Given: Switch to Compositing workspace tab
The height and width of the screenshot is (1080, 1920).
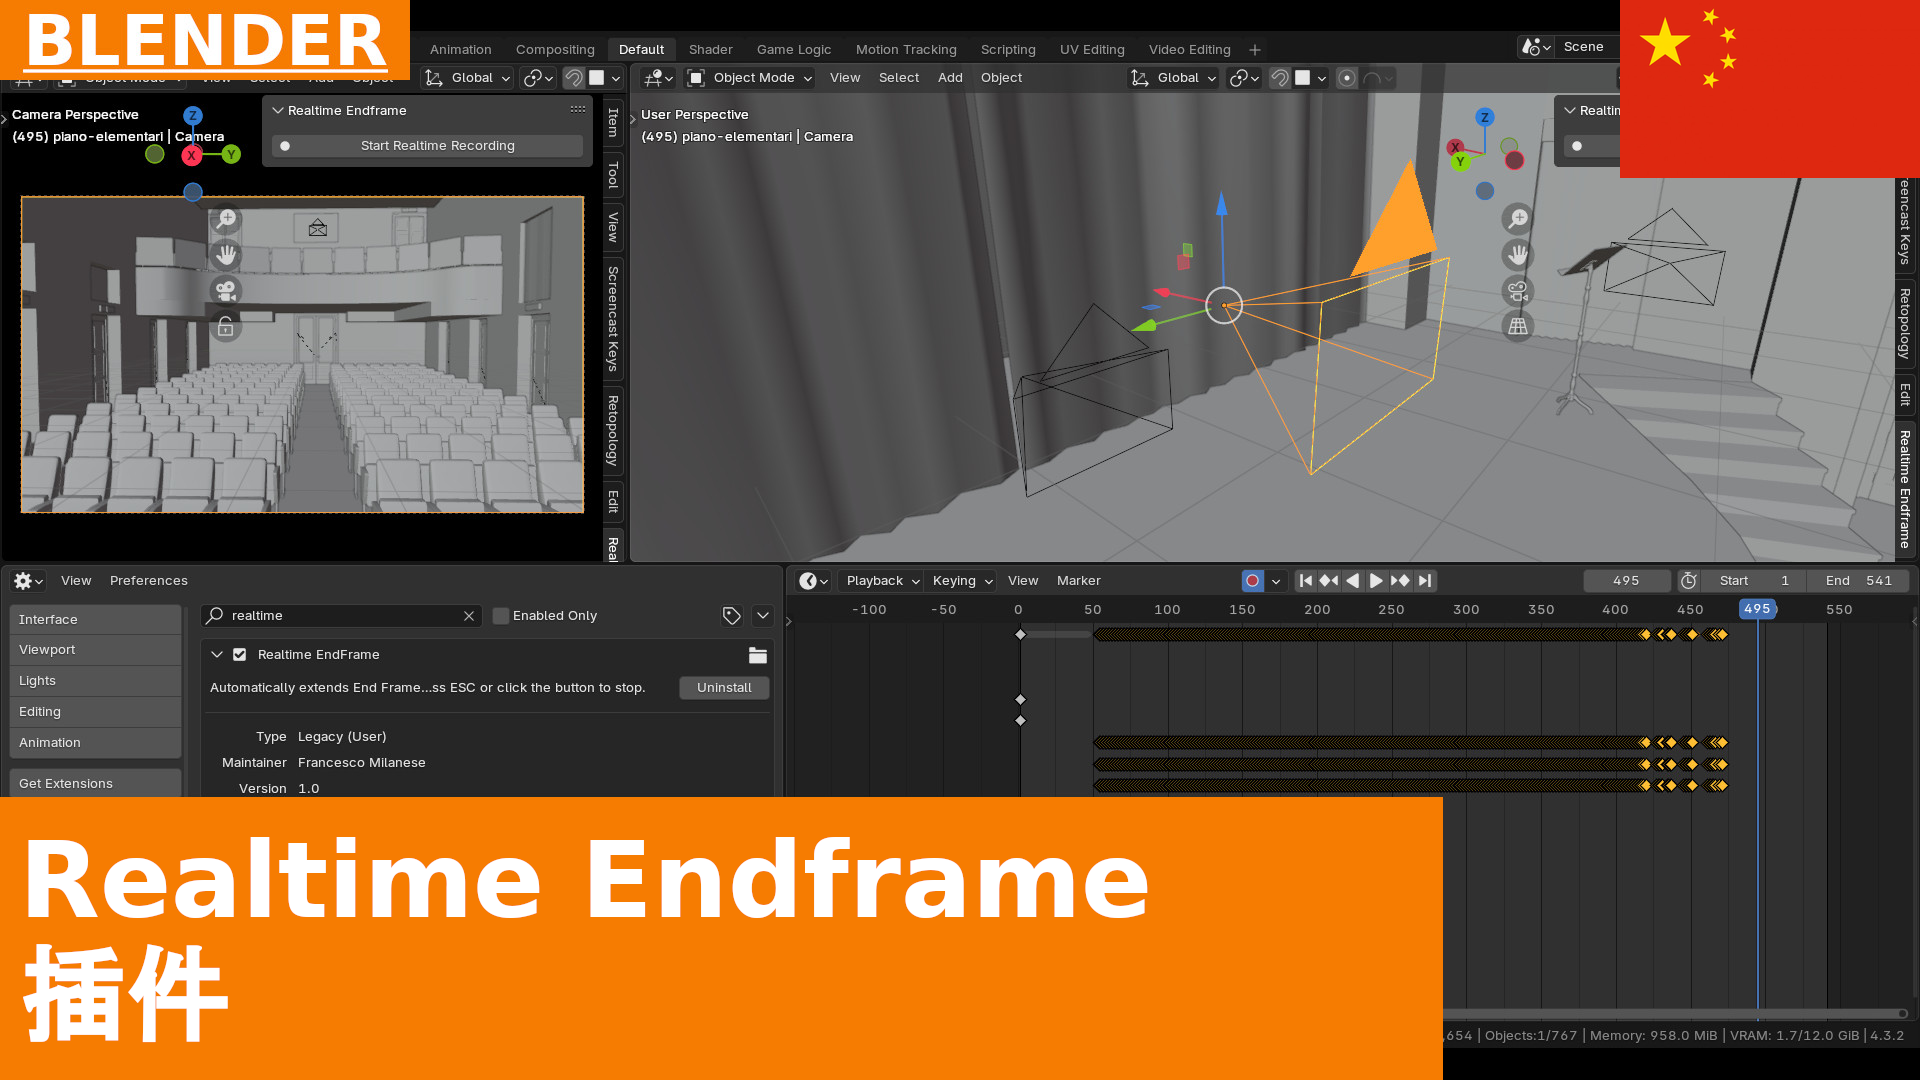Looking at the screenshot, I should tap(555, 50).
